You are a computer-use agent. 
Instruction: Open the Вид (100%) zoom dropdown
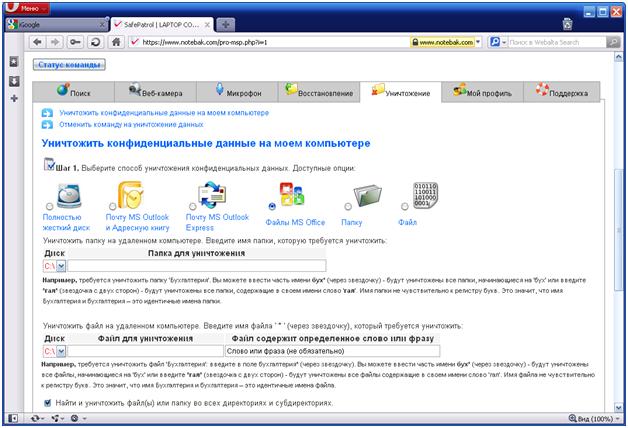[x=595, y=418]
